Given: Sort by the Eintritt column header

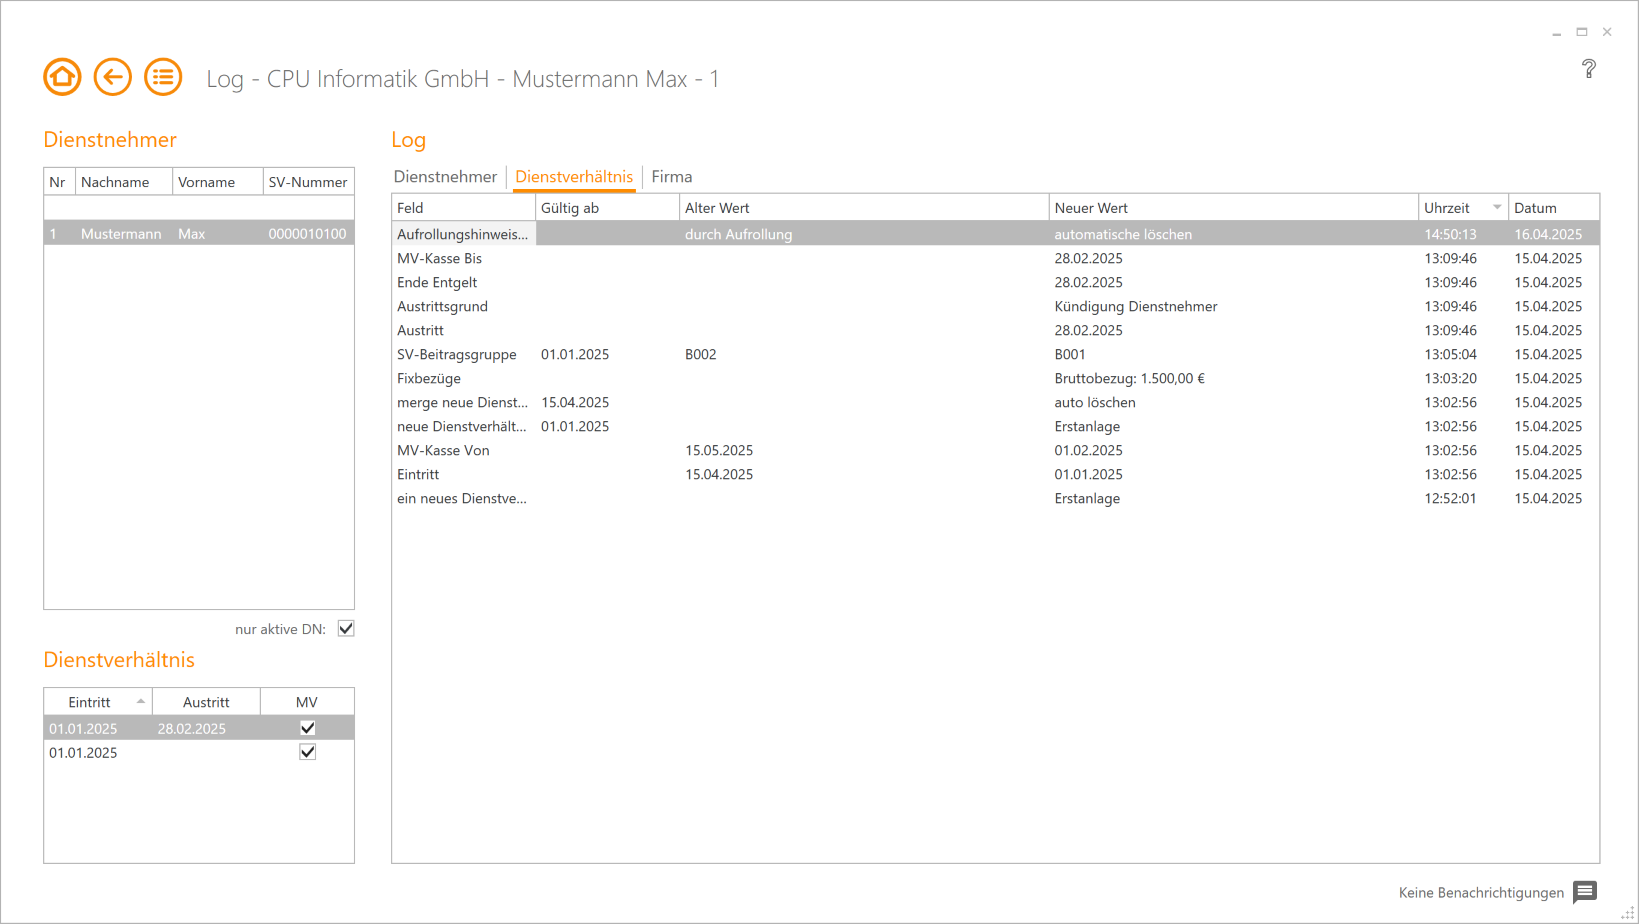Looking at the screenshot, I should point(90,702).
